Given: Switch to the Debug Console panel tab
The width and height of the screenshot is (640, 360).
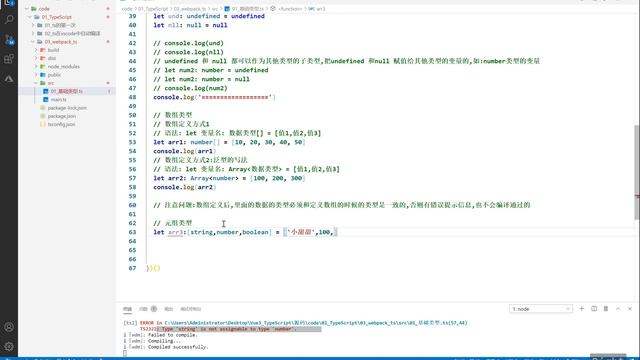Looking at the screenshot, I should (x=191, y=309).
